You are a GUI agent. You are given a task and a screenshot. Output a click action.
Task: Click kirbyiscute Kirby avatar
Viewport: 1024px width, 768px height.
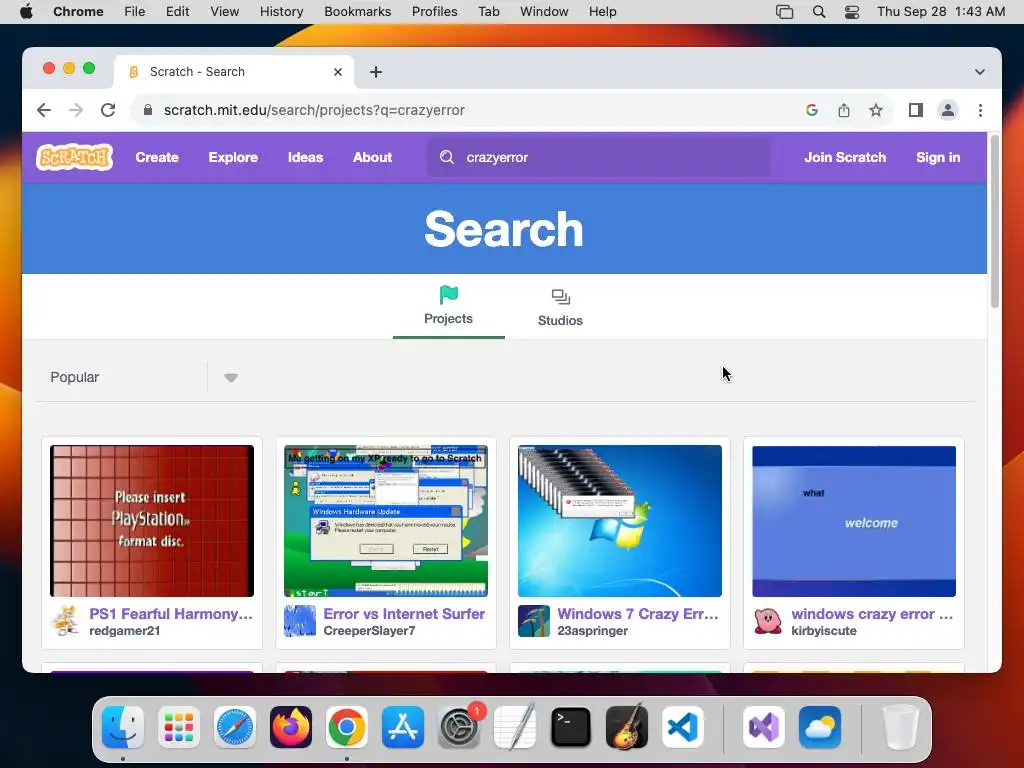click(x=768, y=621)
